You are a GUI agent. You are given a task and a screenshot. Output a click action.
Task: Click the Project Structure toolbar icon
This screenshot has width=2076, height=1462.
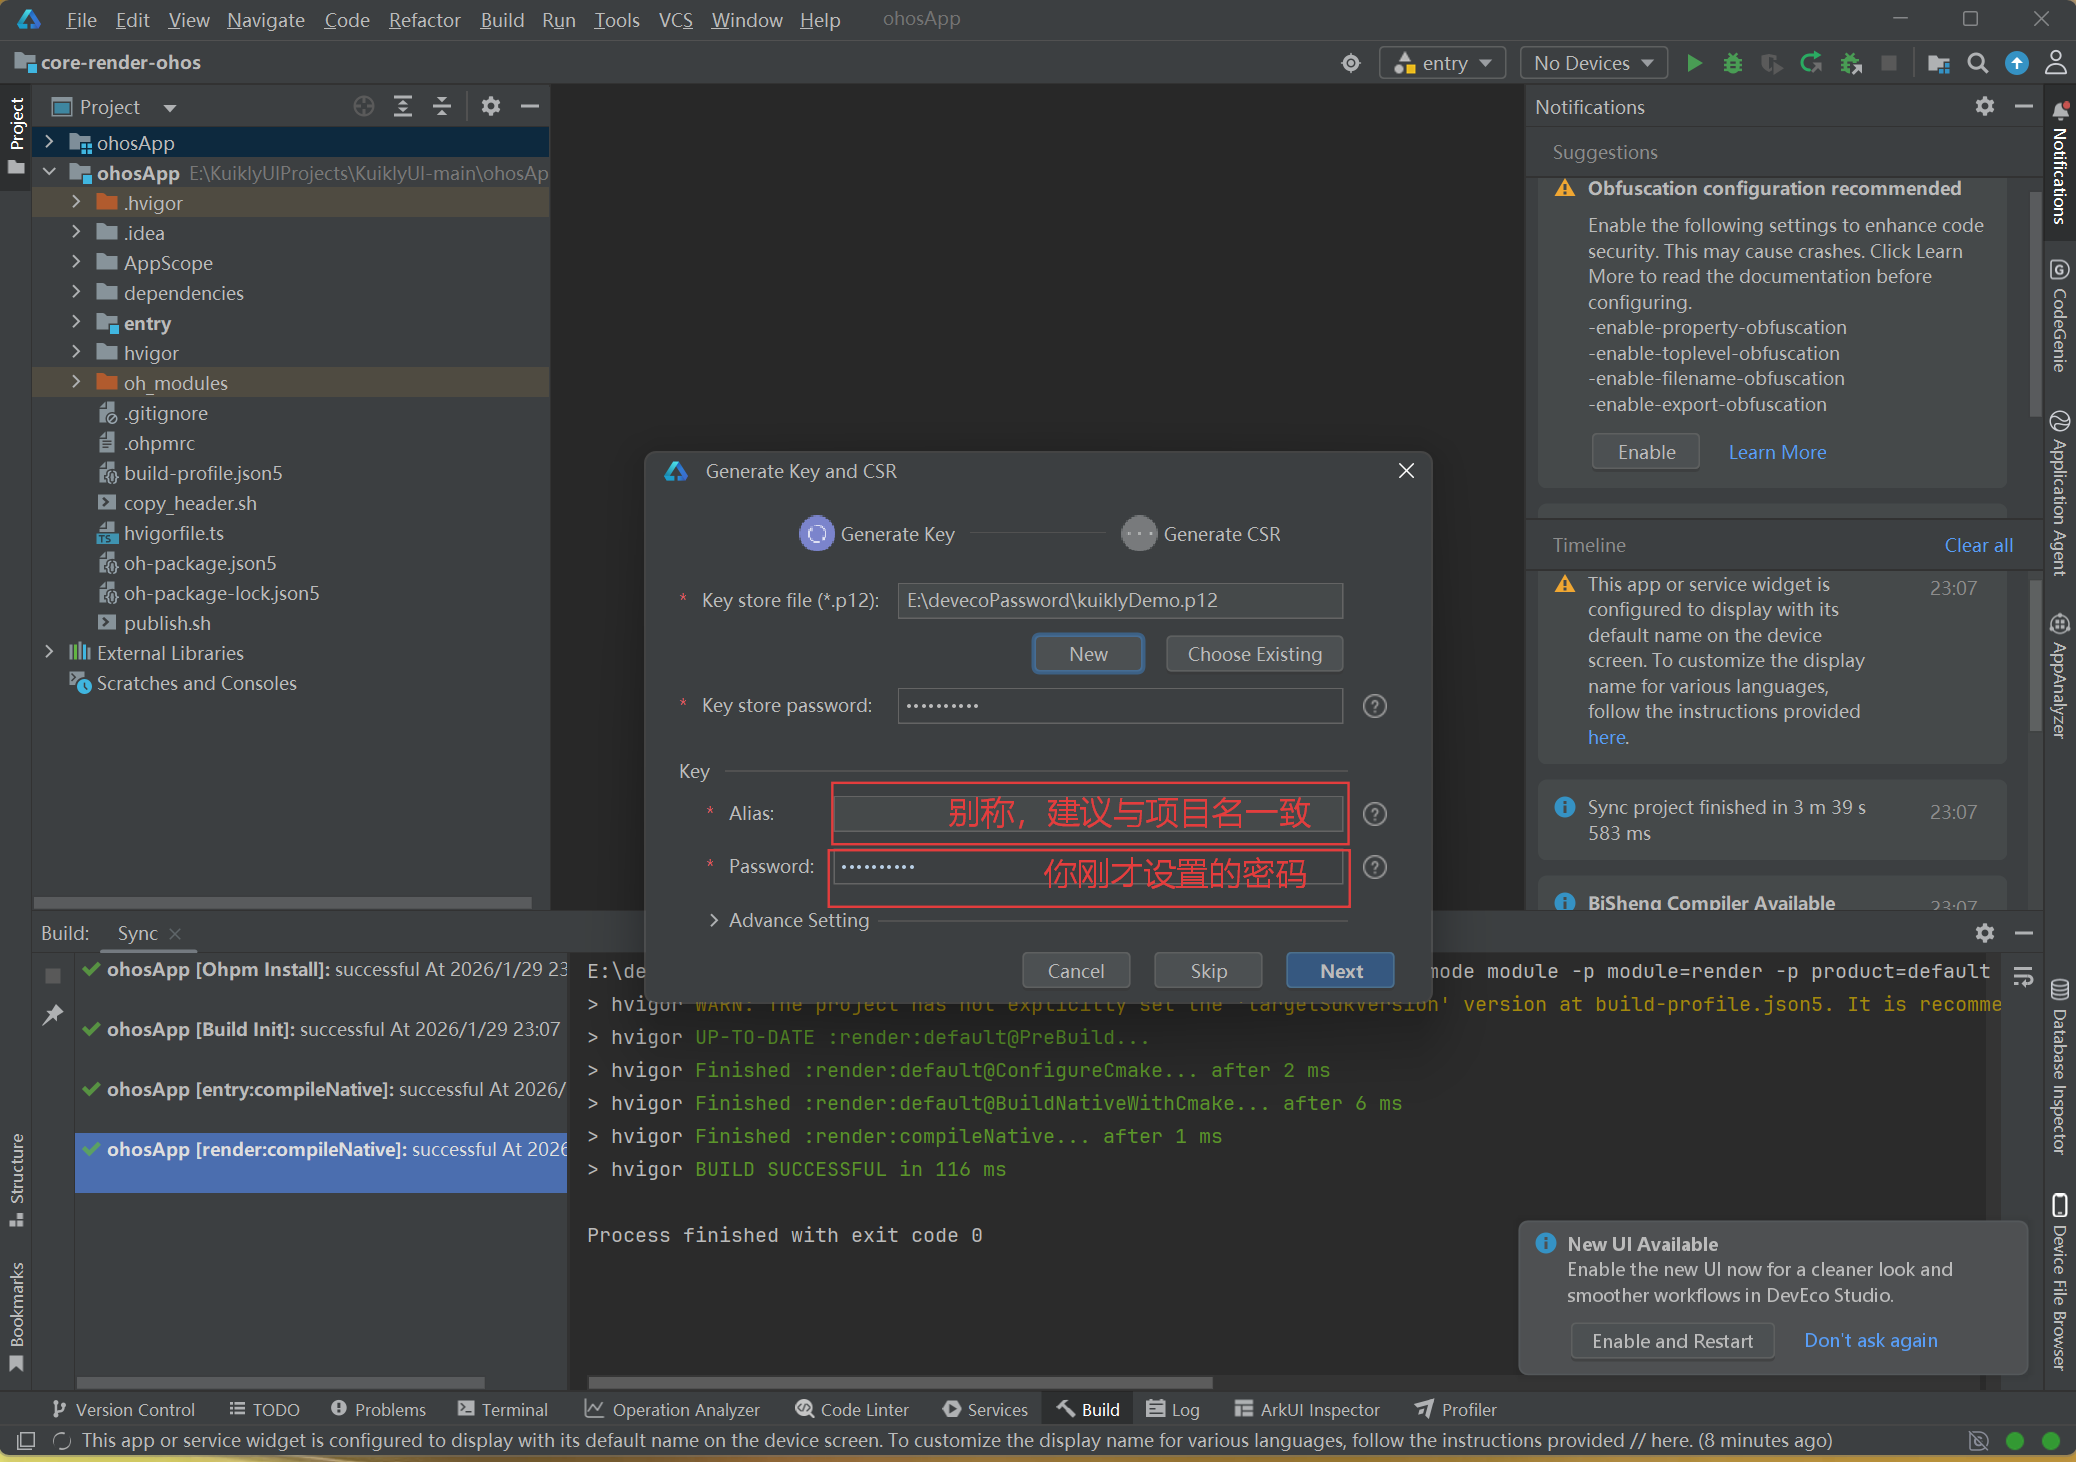[1938, 63]
